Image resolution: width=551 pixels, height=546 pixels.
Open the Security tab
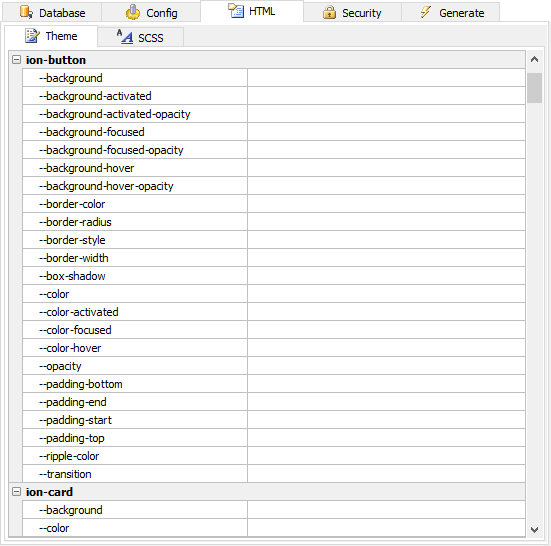coord(352,13)
